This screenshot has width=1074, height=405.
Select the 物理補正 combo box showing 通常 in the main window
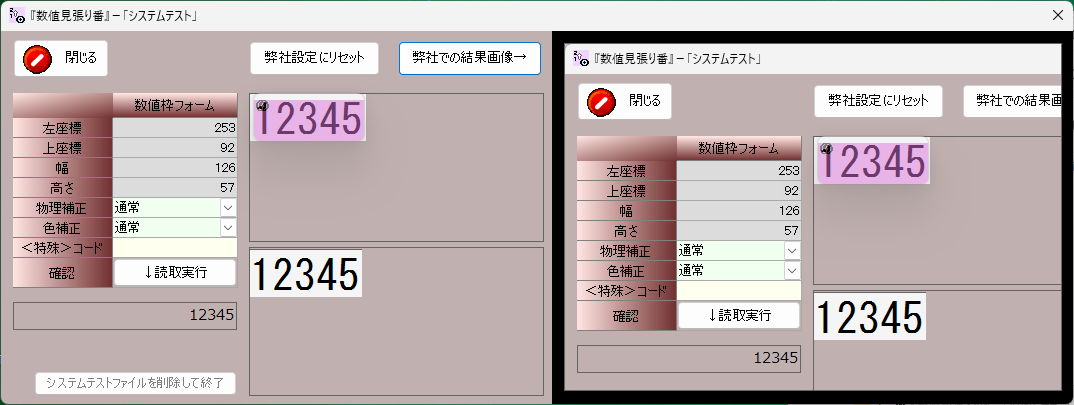(175, 208)
